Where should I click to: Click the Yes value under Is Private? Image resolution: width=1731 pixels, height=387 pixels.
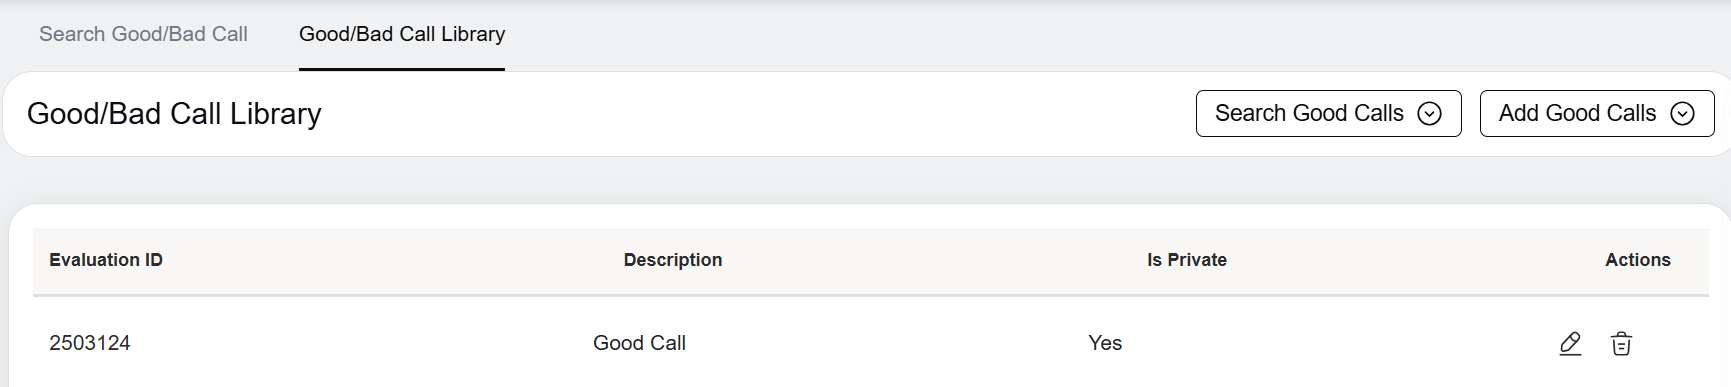(1105, 343)
